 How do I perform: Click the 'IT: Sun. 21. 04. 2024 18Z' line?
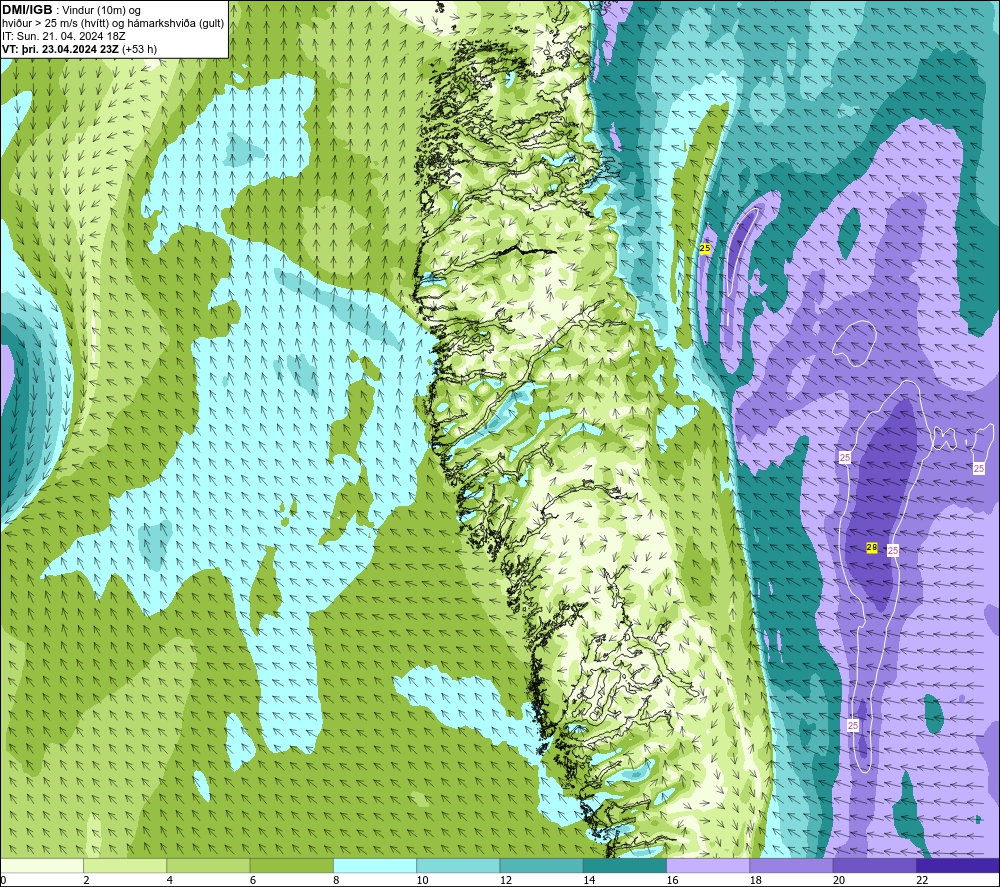pyautogui.click(x=64, y=36)
